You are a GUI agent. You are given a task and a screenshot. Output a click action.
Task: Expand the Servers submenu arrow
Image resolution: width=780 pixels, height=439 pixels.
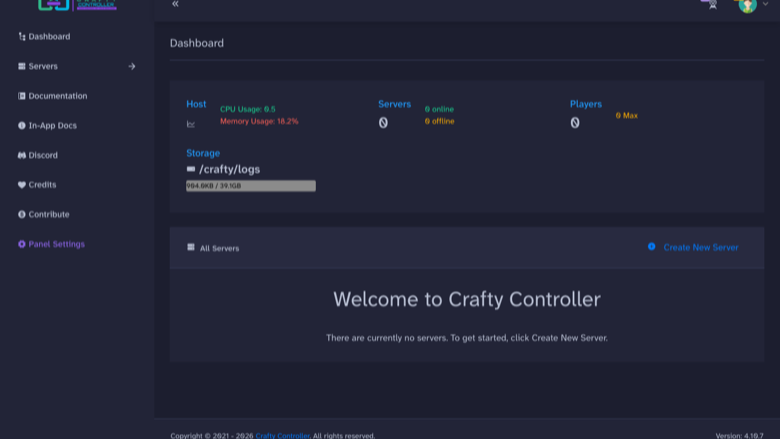click(132, 66)
